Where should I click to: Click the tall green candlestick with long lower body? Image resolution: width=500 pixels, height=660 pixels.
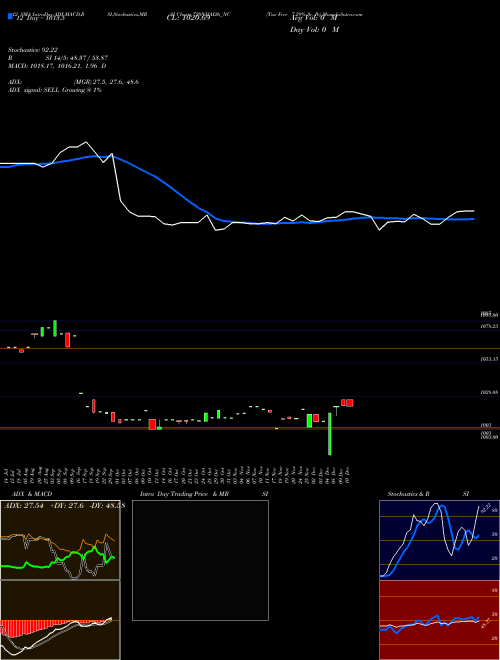pos(330,434)
